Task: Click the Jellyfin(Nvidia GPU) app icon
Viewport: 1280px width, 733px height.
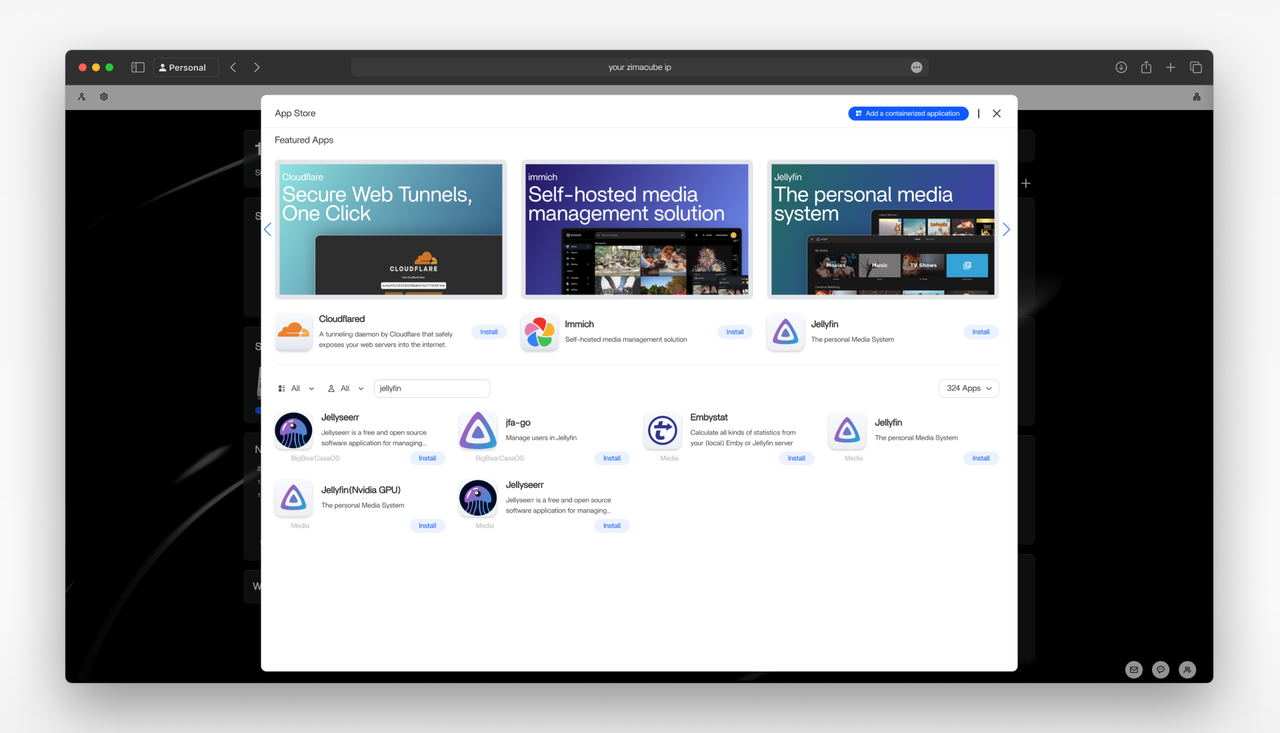Action: 293,498
